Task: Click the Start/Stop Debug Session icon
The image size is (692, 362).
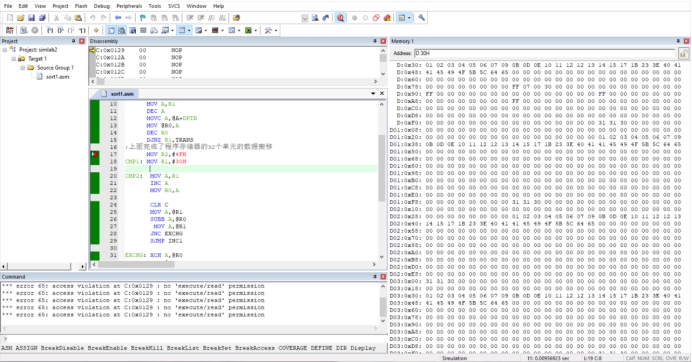Action: 340,18
